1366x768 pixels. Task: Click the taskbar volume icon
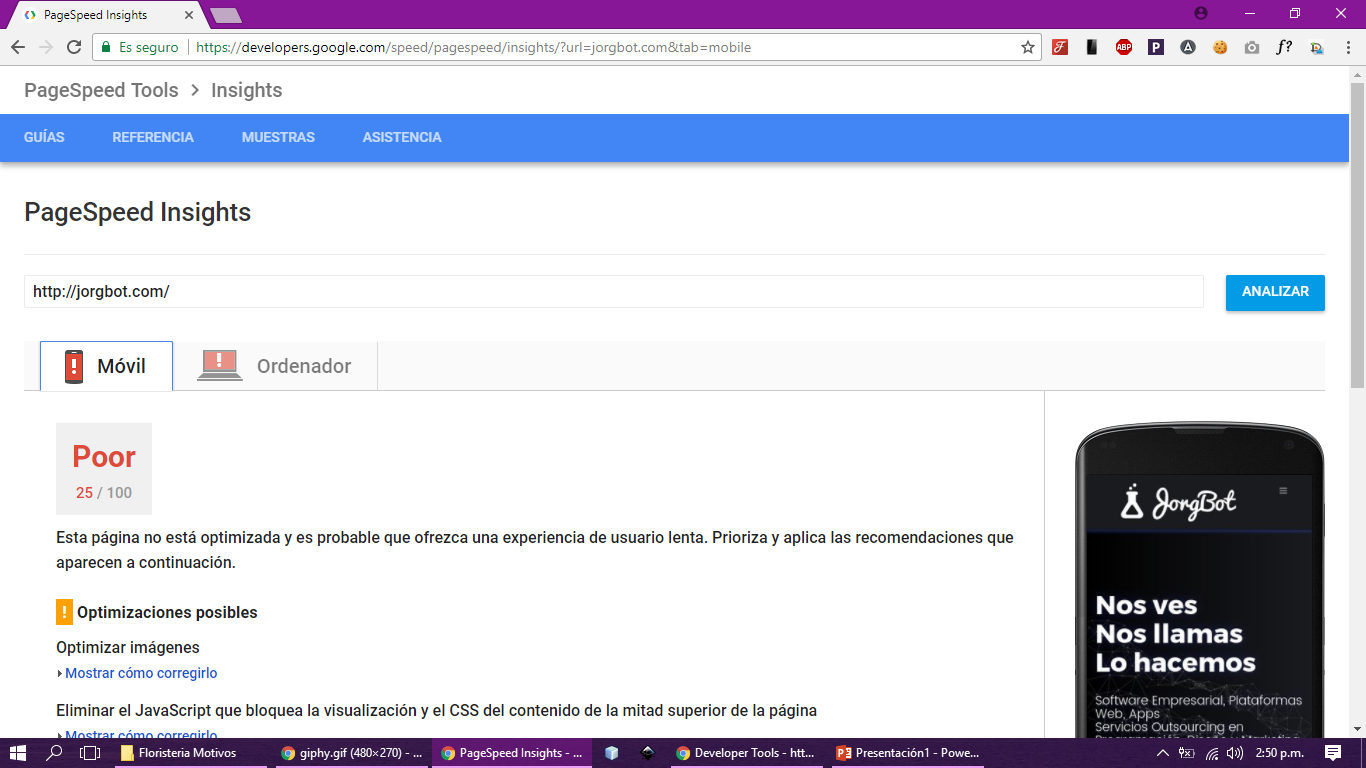[1235, 753]
